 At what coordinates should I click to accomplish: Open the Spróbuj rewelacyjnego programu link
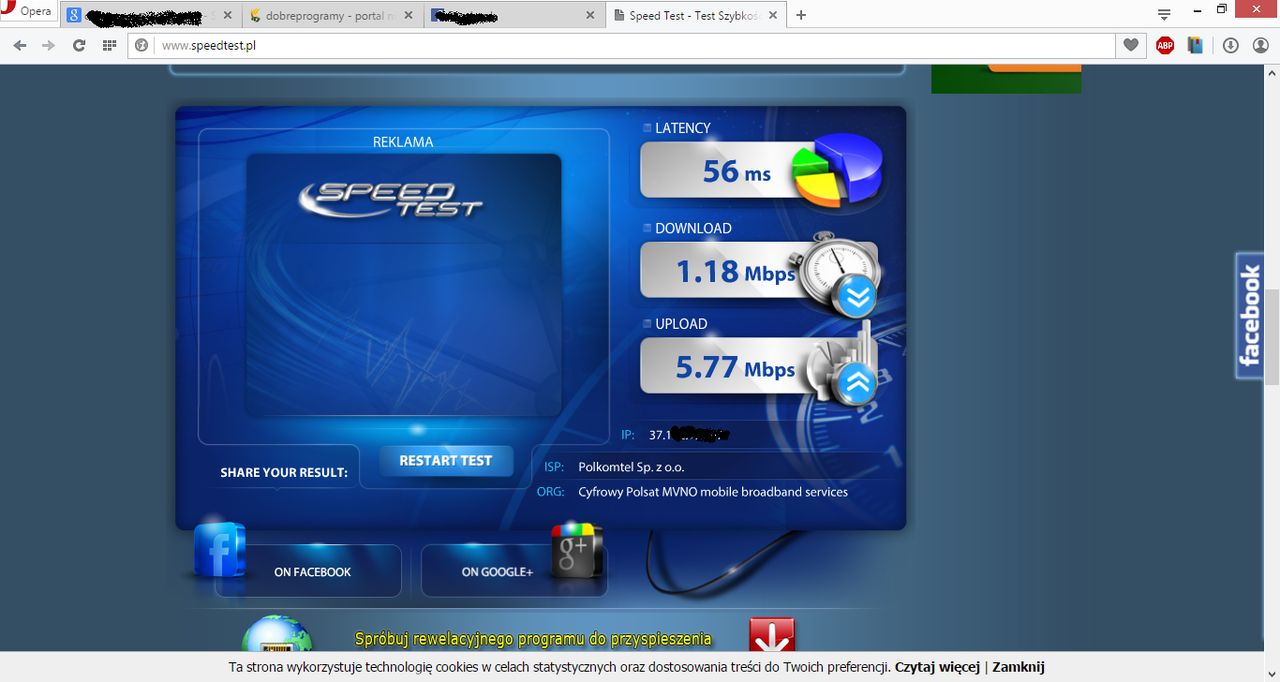point(533,639)
